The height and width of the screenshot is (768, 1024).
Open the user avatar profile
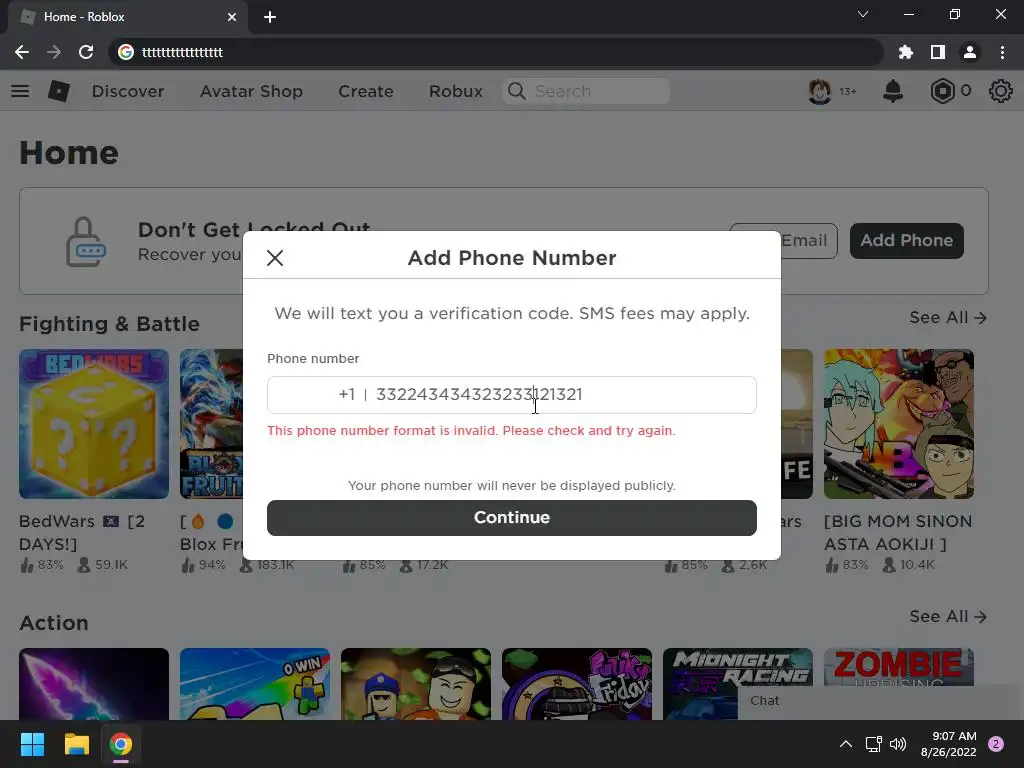820,91
